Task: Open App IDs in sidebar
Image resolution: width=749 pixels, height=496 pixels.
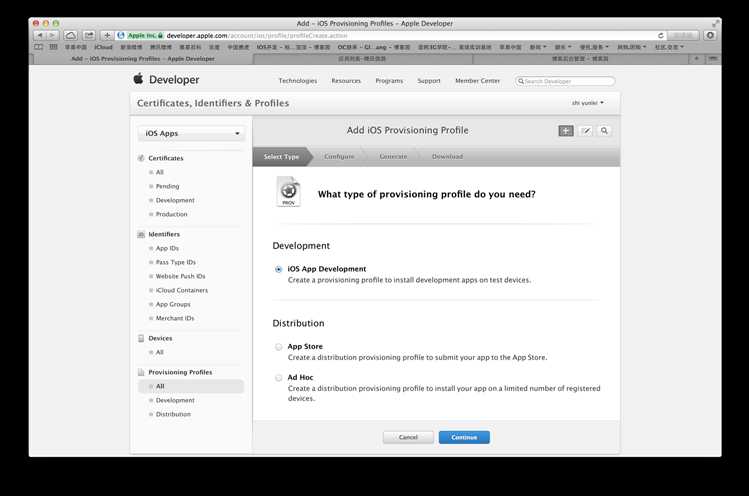Action: pos(167,248)
